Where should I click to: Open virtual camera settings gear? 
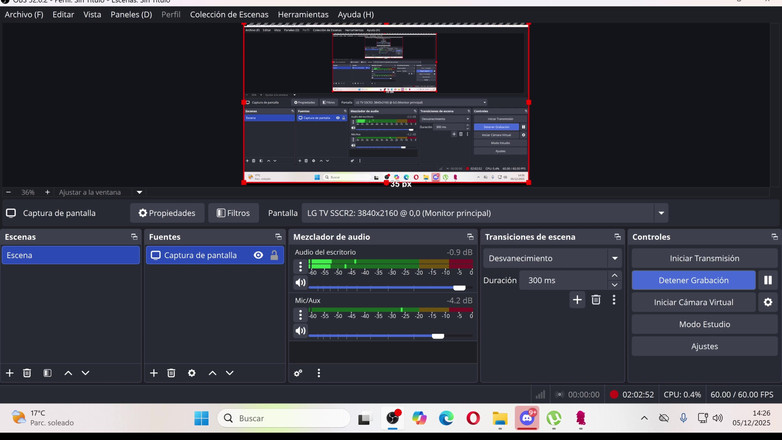tap(768, 302)
